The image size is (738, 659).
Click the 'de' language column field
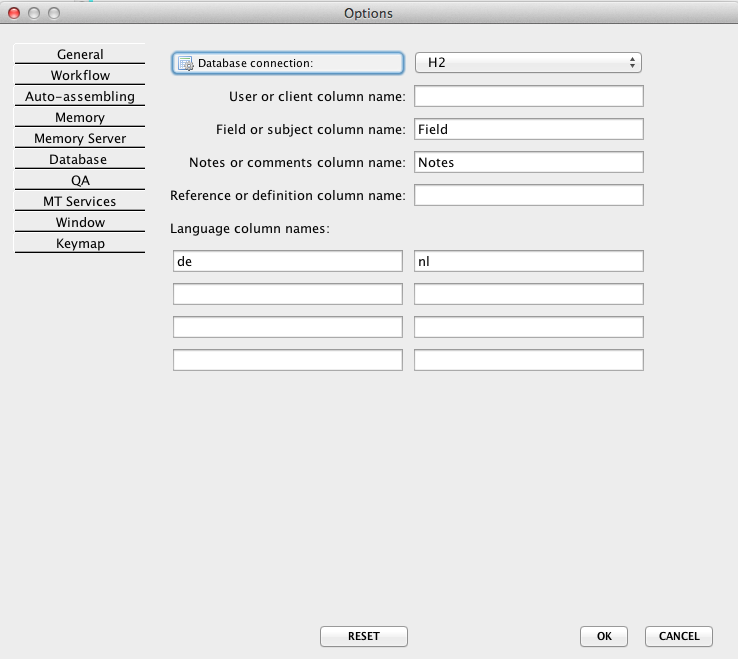[288, 261]
